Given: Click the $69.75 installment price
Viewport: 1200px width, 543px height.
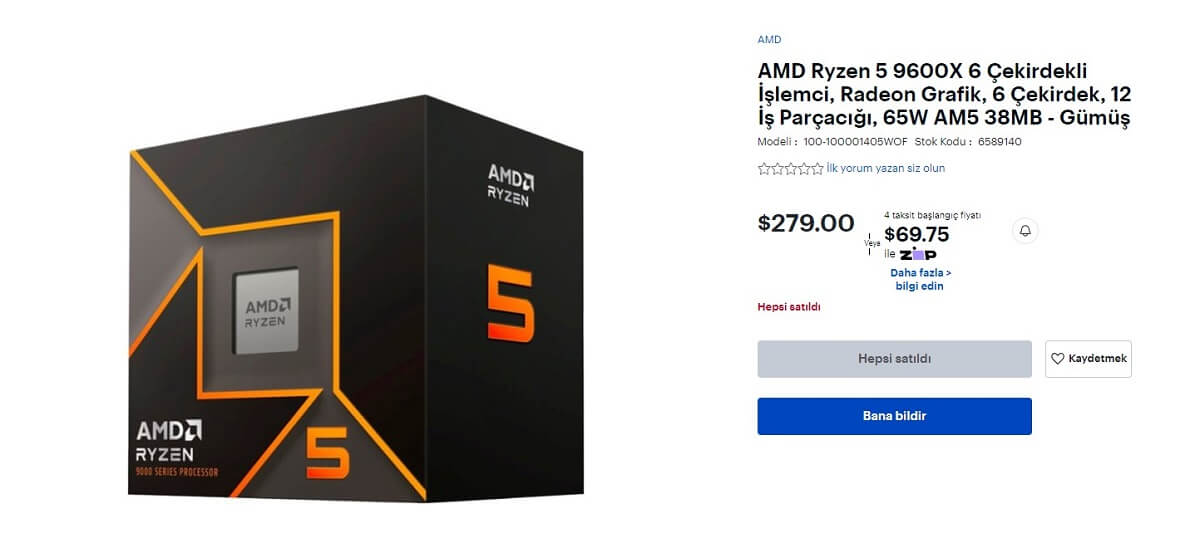Looking at the screenshot, I should [x=916, y=234].
